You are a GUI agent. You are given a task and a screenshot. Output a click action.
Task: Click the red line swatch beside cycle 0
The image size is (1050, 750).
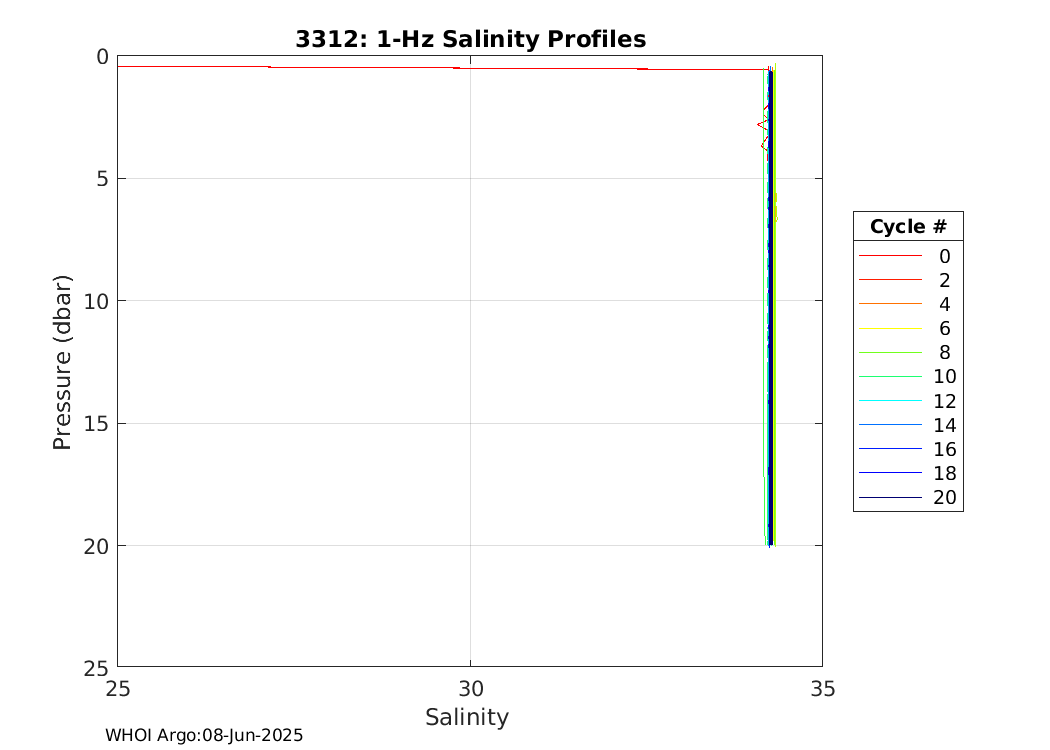pos(891,256)
